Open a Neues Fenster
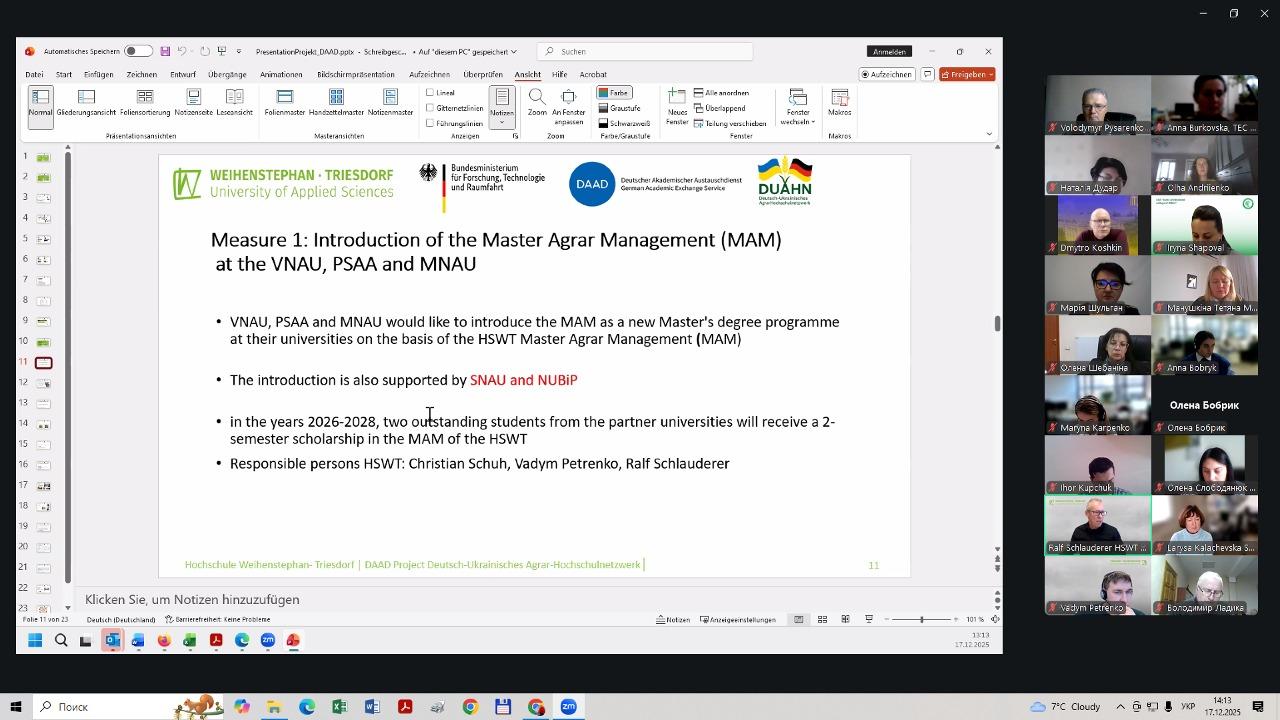1280x720 pixels. pos(677,104)
